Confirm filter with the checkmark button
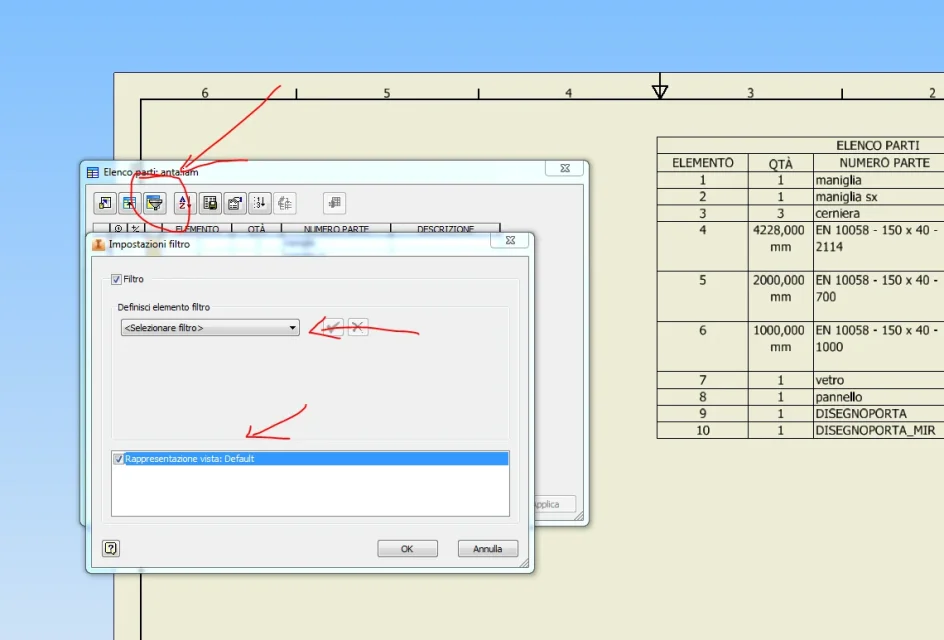The width and height of the screenshot is (944, 640). [x=333, y=327]
